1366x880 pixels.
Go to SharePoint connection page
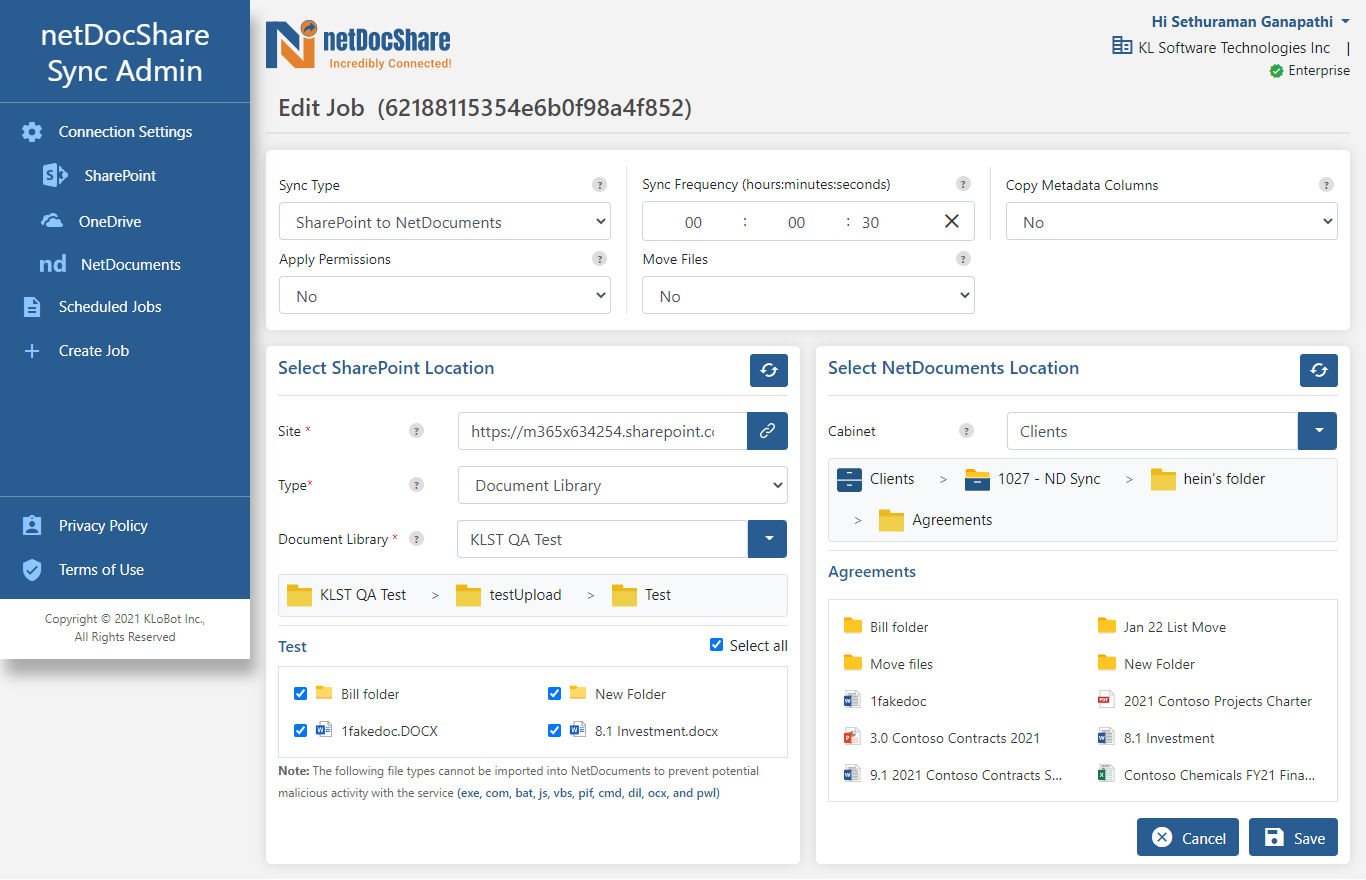tap(120, 175)
